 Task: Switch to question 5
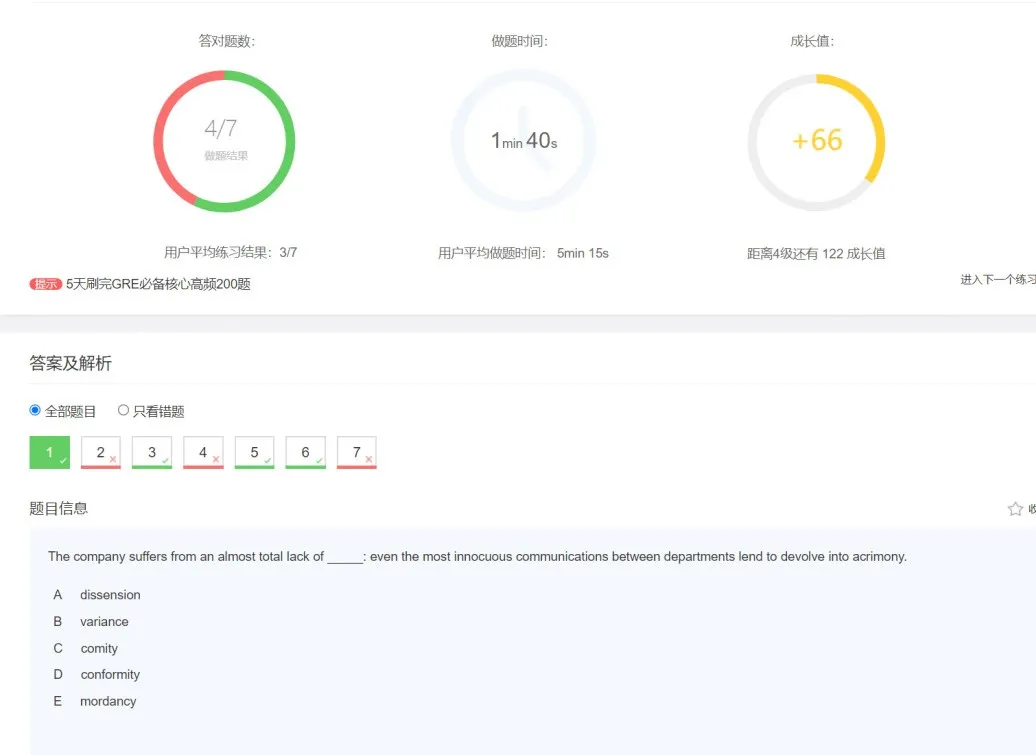tap(254, 453)
